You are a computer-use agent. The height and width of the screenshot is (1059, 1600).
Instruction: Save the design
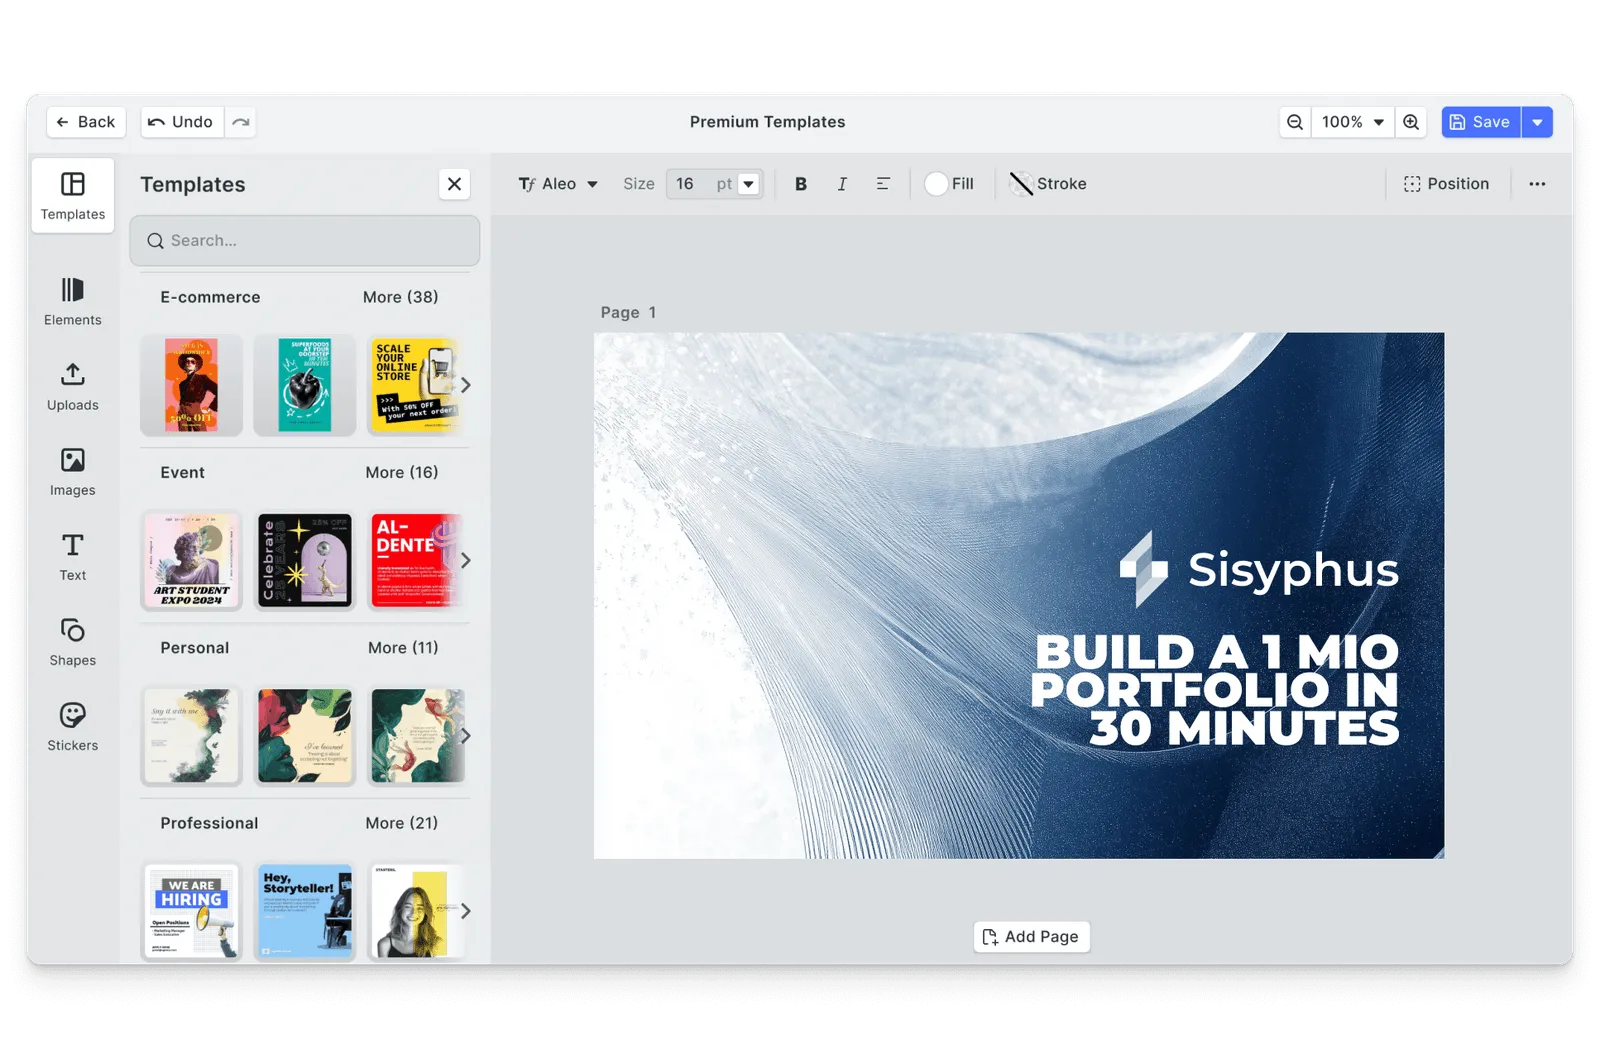[1481, 122]
